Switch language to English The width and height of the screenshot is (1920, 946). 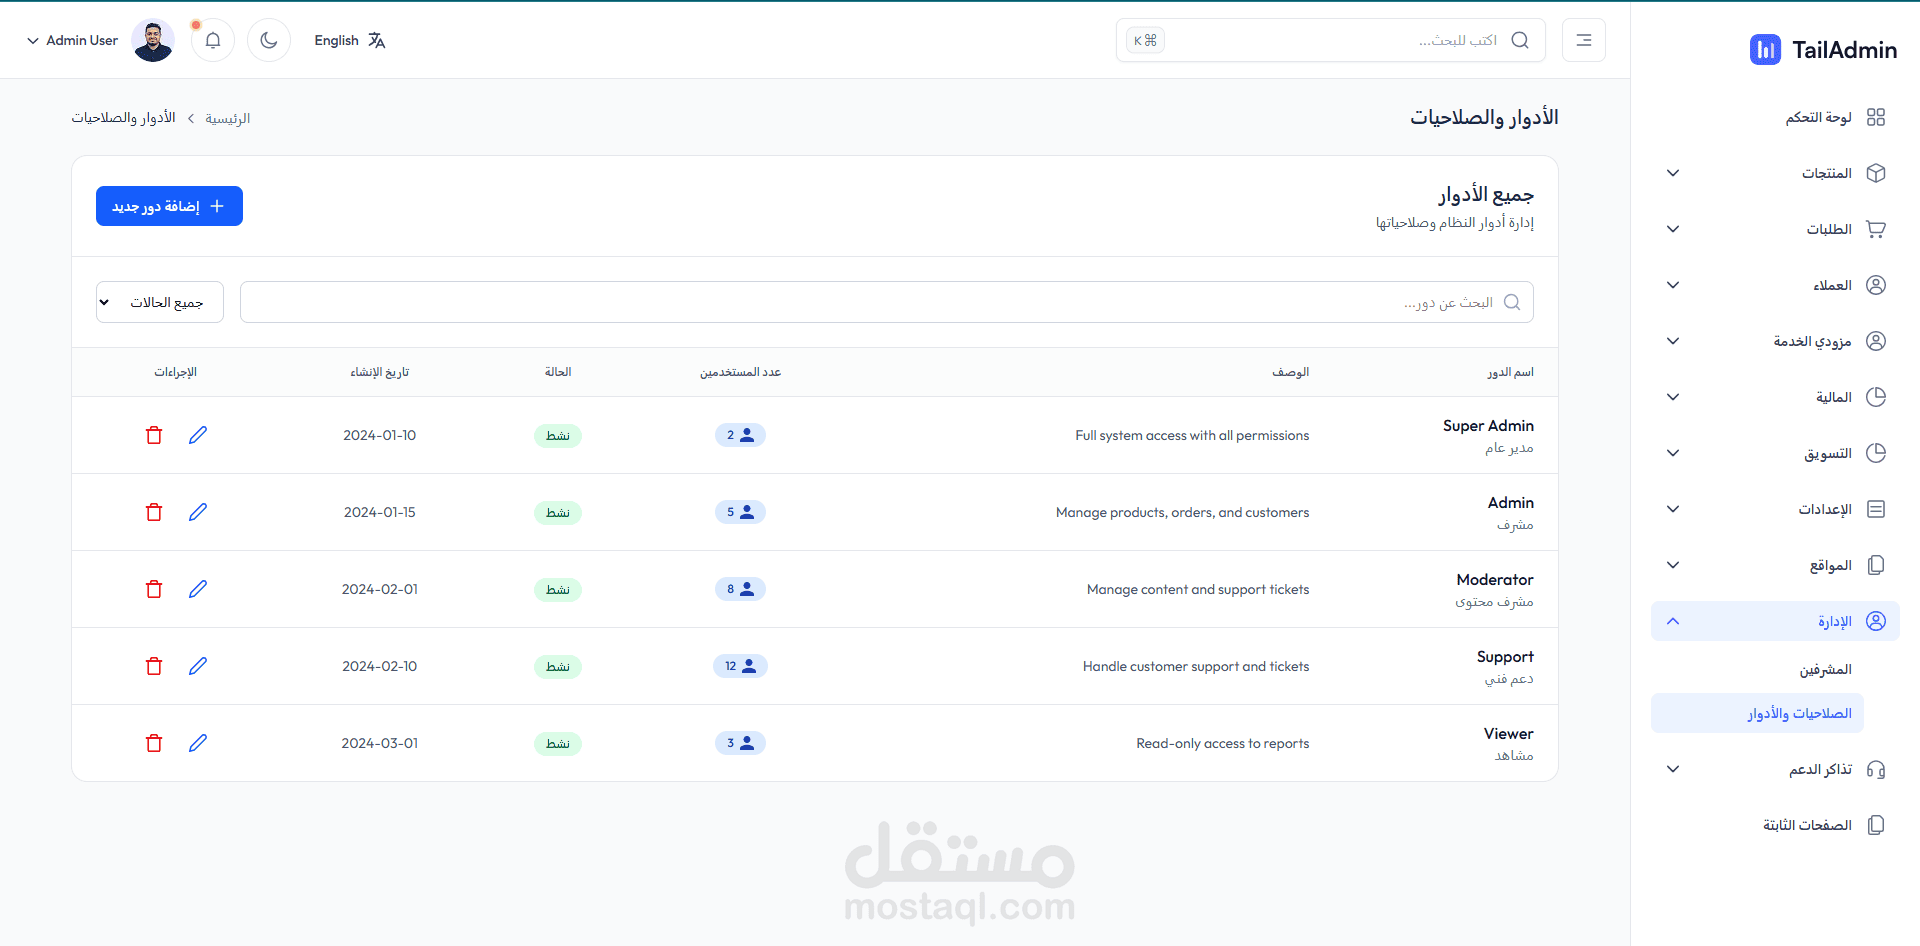coord(350,40)
